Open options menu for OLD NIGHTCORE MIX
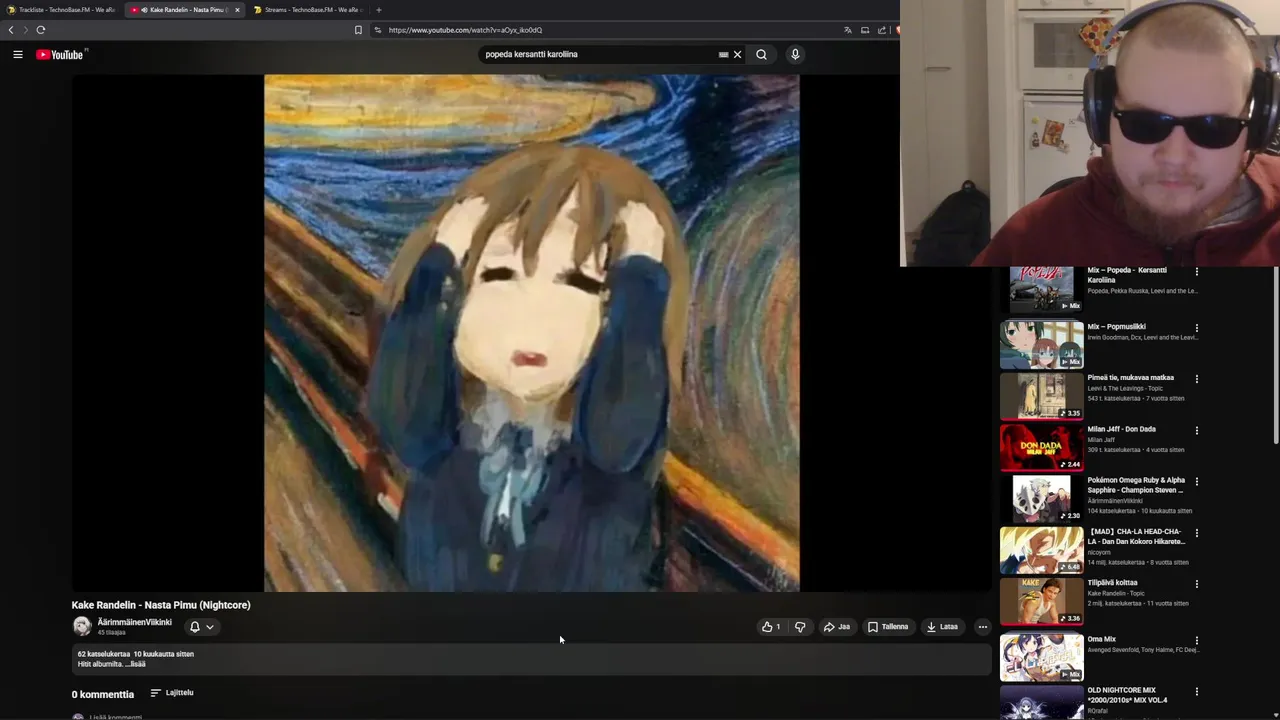Screen dimensions: 1280x720 pyautogui.click(x=1196, y=692)
